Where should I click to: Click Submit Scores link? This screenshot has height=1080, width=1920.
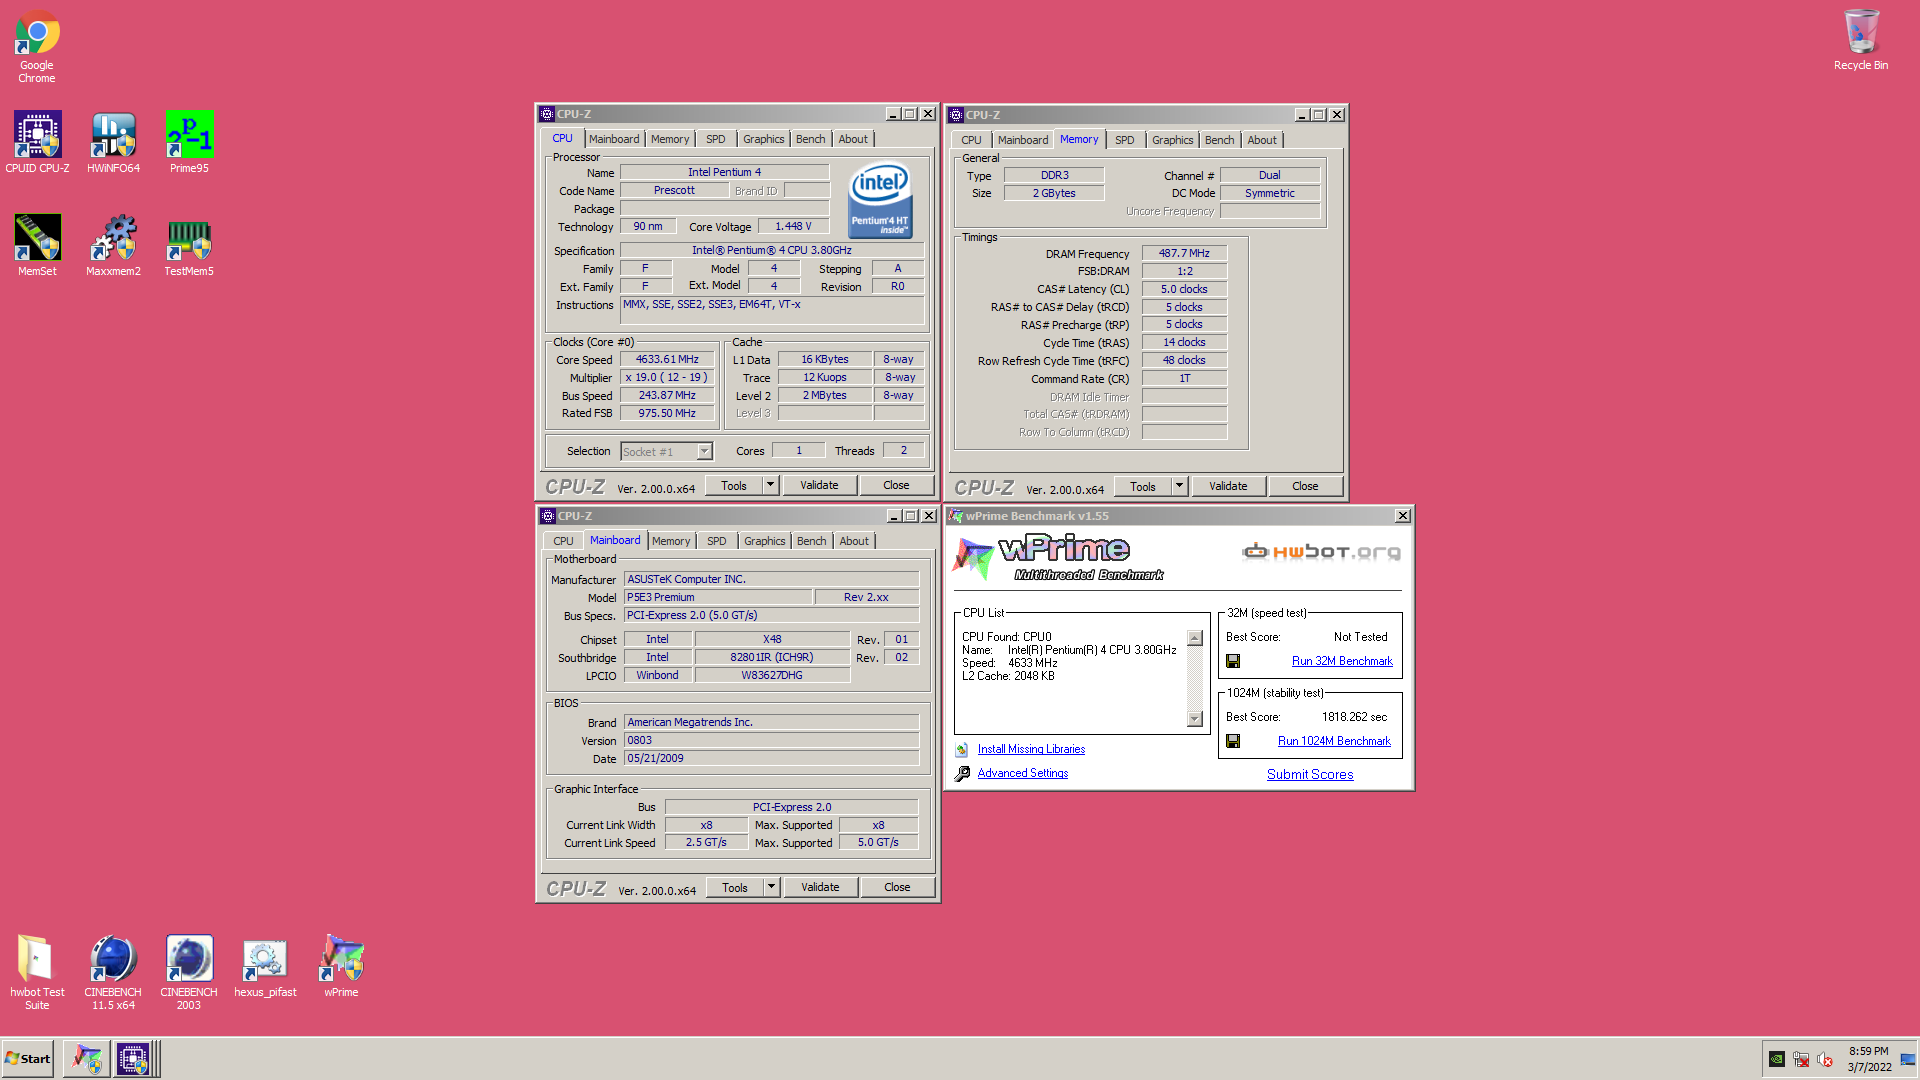[1310, 774]
